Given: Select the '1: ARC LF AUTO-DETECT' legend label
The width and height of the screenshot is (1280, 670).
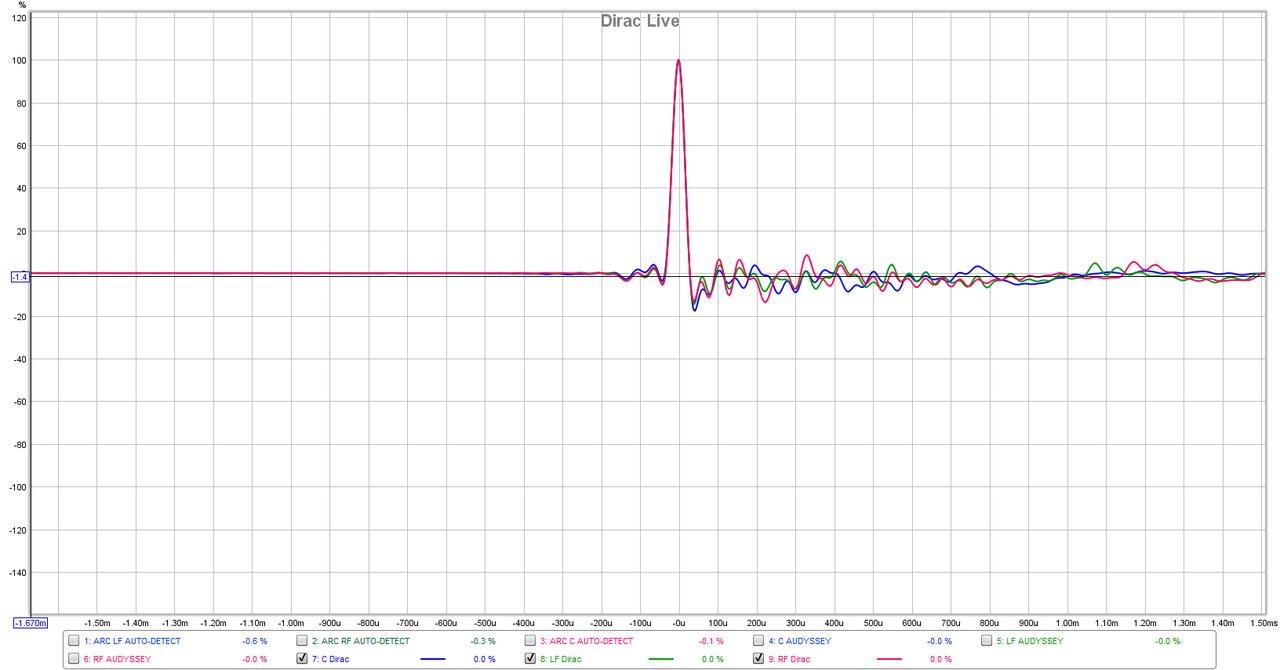Looking at the screenshot, I should (x=132, y=641).
